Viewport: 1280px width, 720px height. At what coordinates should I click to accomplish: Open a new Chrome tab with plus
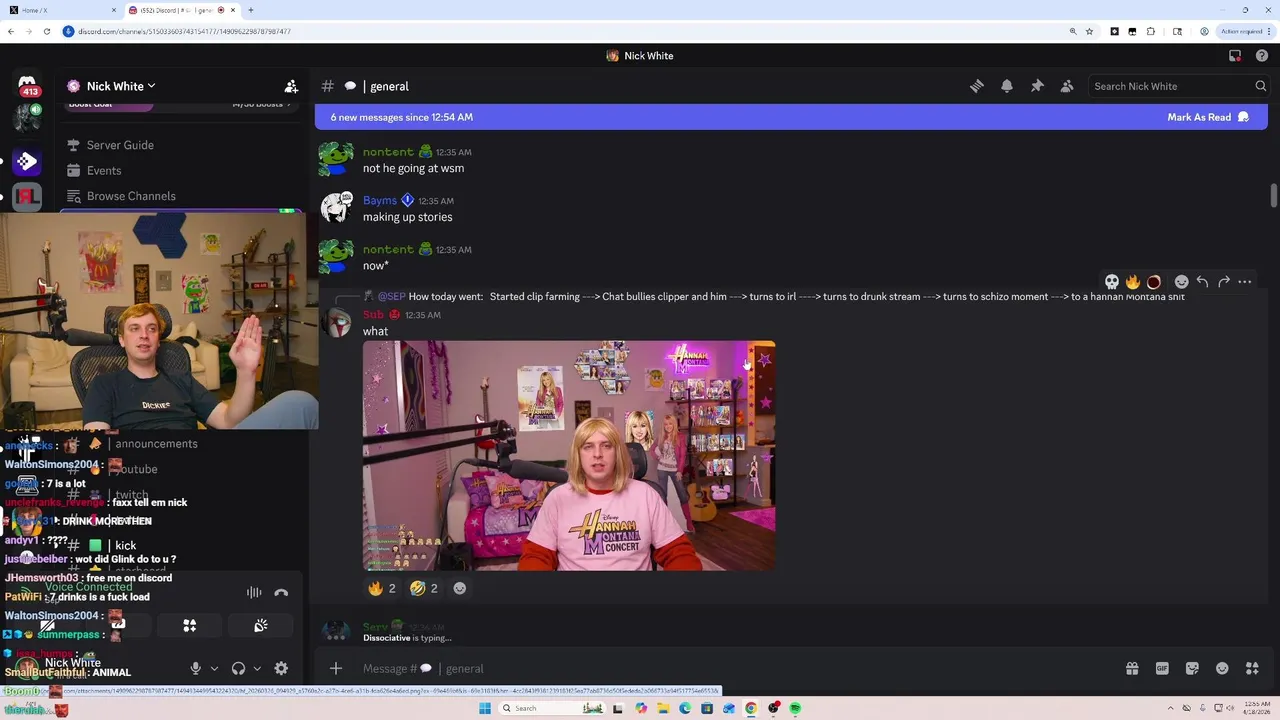(x=250, y=10)
